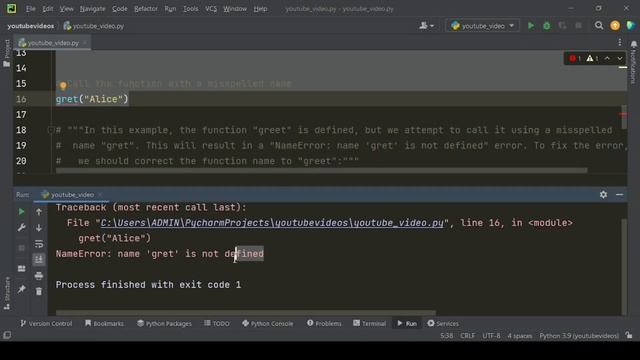Open Terminal tool window
Screen dimensions: 640x360
[369, 323]
